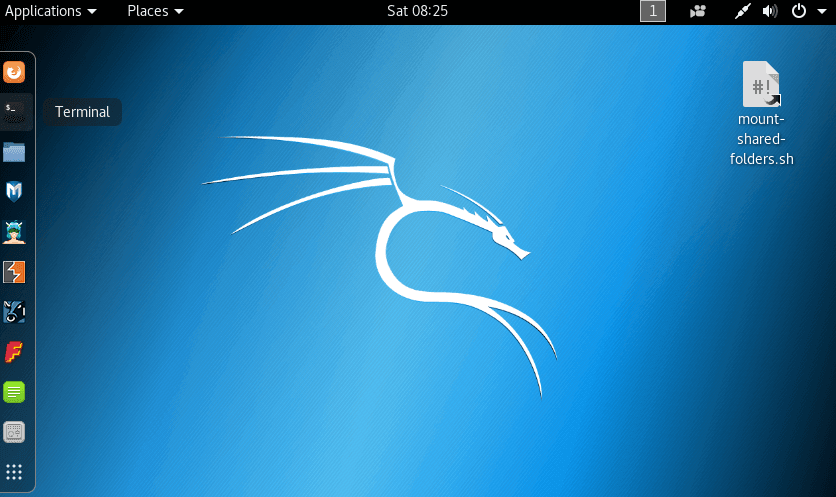The image size is (836, 497).
Task: Open network connection tray icon
Action: 742,11
